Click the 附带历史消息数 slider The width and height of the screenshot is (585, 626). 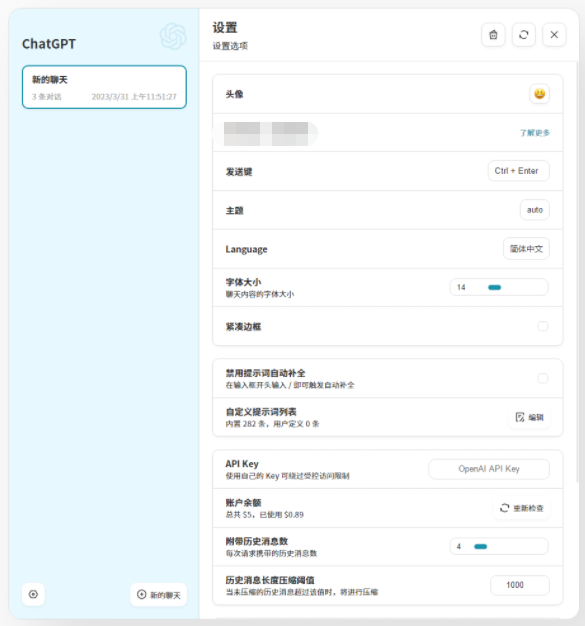tap(499, 546)
